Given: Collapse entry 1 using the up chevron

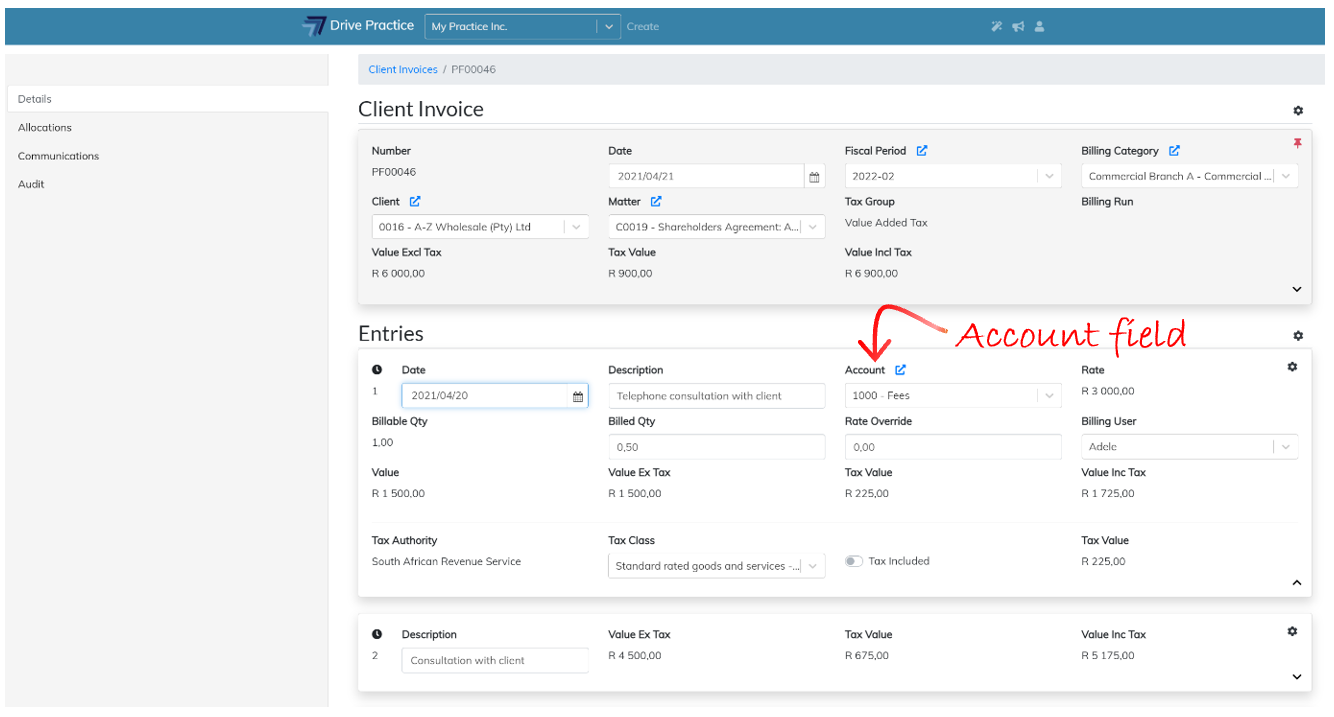Looking at the screenshot, I should click(x=1296, y=582).
